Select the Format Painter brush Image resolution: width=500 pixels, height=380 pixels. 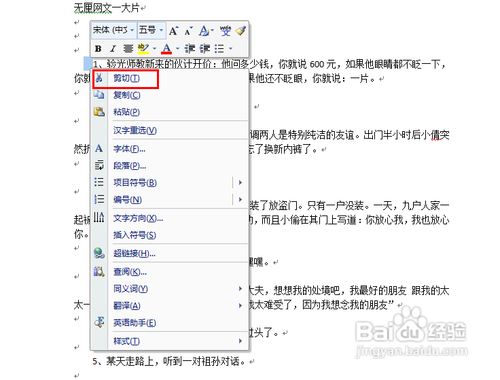(x=241, y=31)
